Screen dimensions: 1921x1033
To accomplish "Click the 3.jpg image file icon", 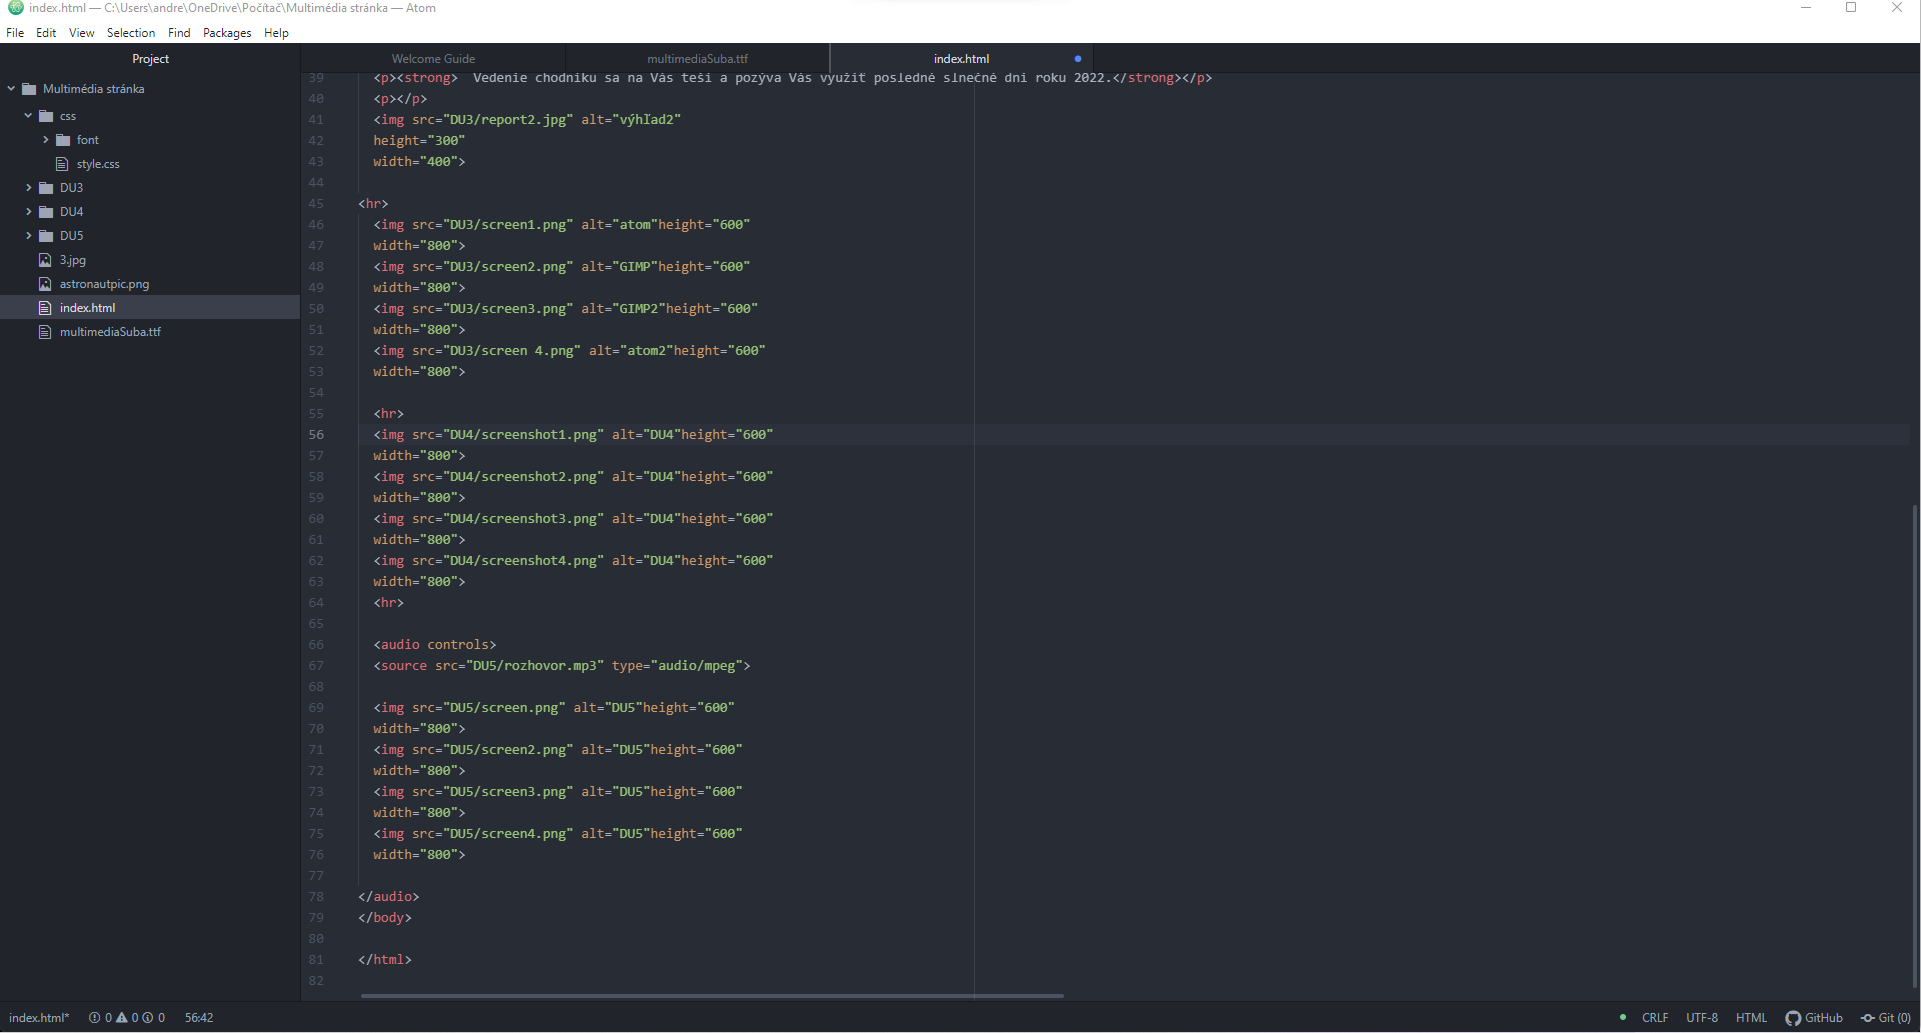I will click(x=45, y=260).
